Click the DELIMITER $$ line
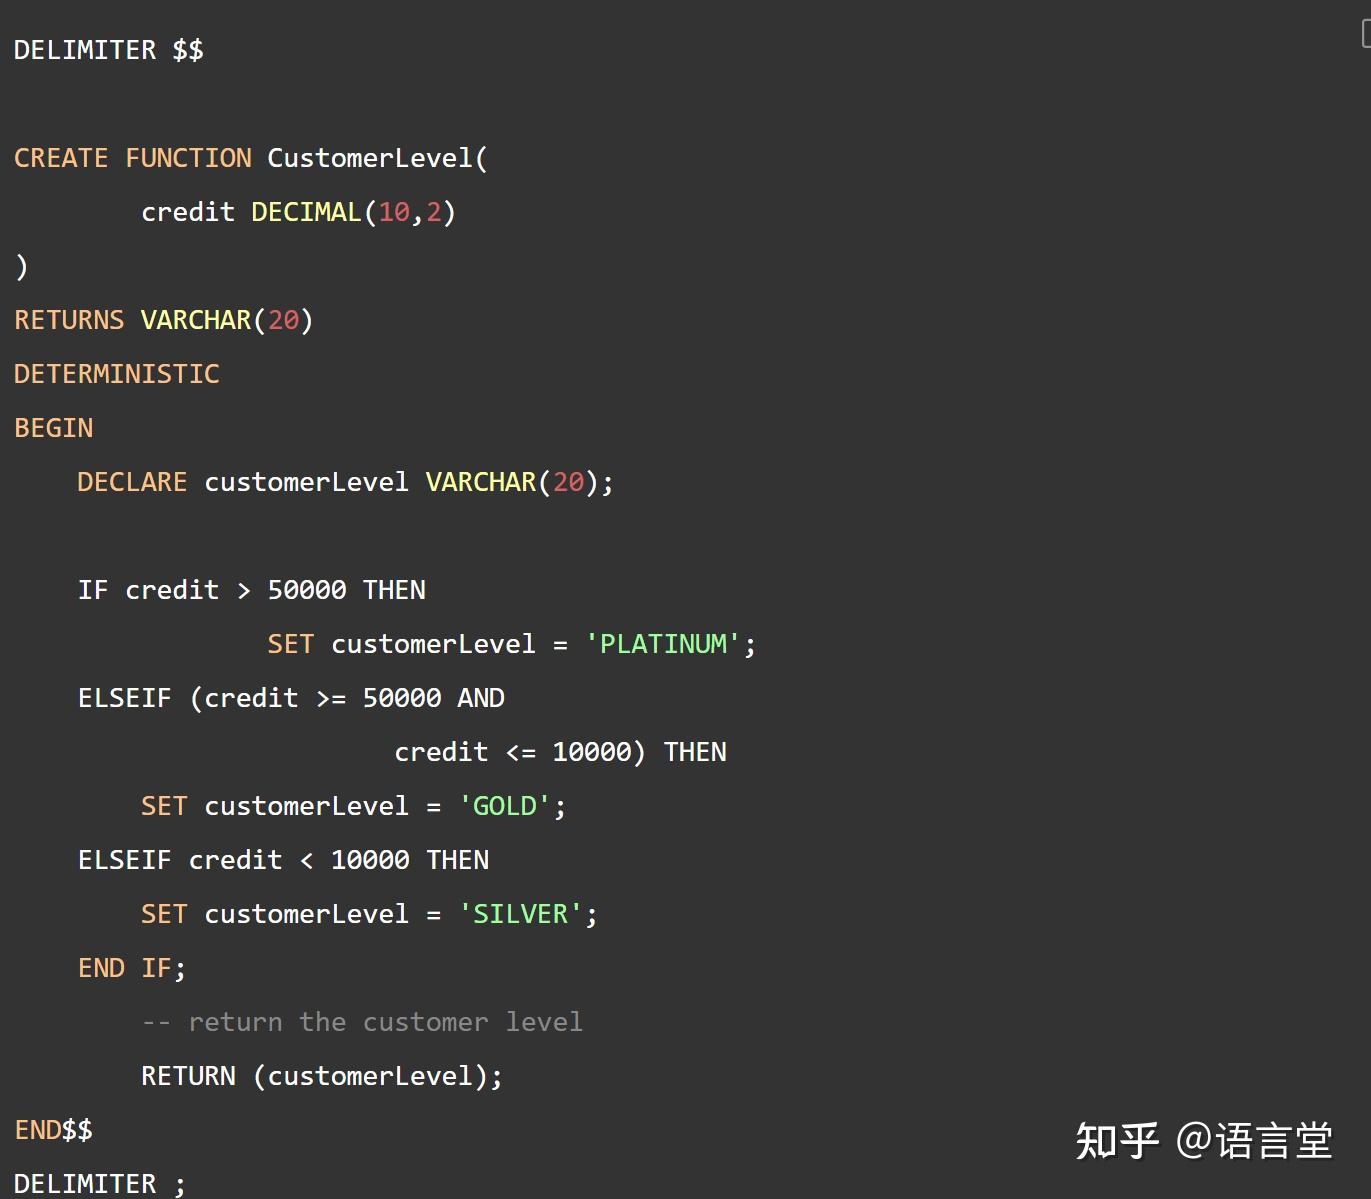Viewport: 1371px width, 1199px height. (106, 49)
